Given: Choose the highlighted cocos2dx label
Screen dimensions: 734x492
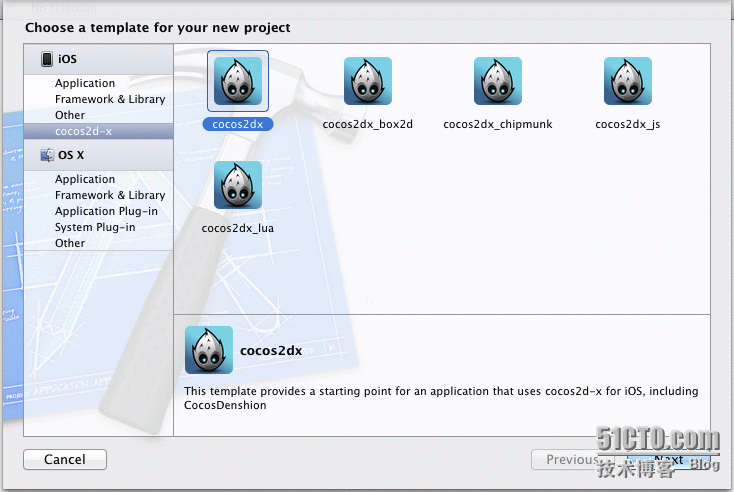Looking at the screenshot, I should [x=238, y=124].
